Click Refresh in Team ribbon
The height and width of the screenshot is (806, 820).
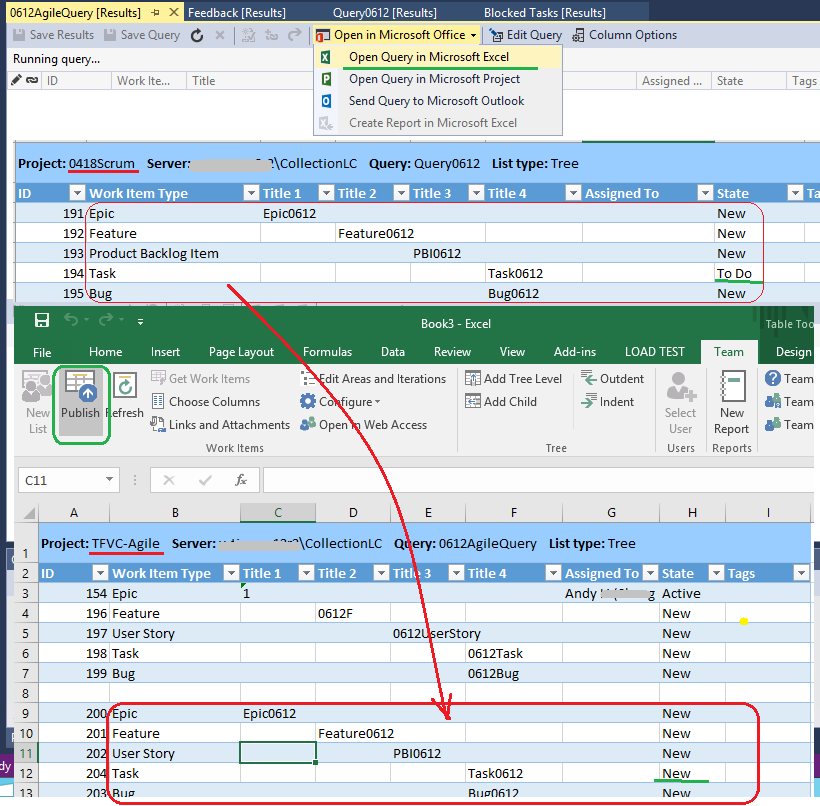tap(125, 396)
